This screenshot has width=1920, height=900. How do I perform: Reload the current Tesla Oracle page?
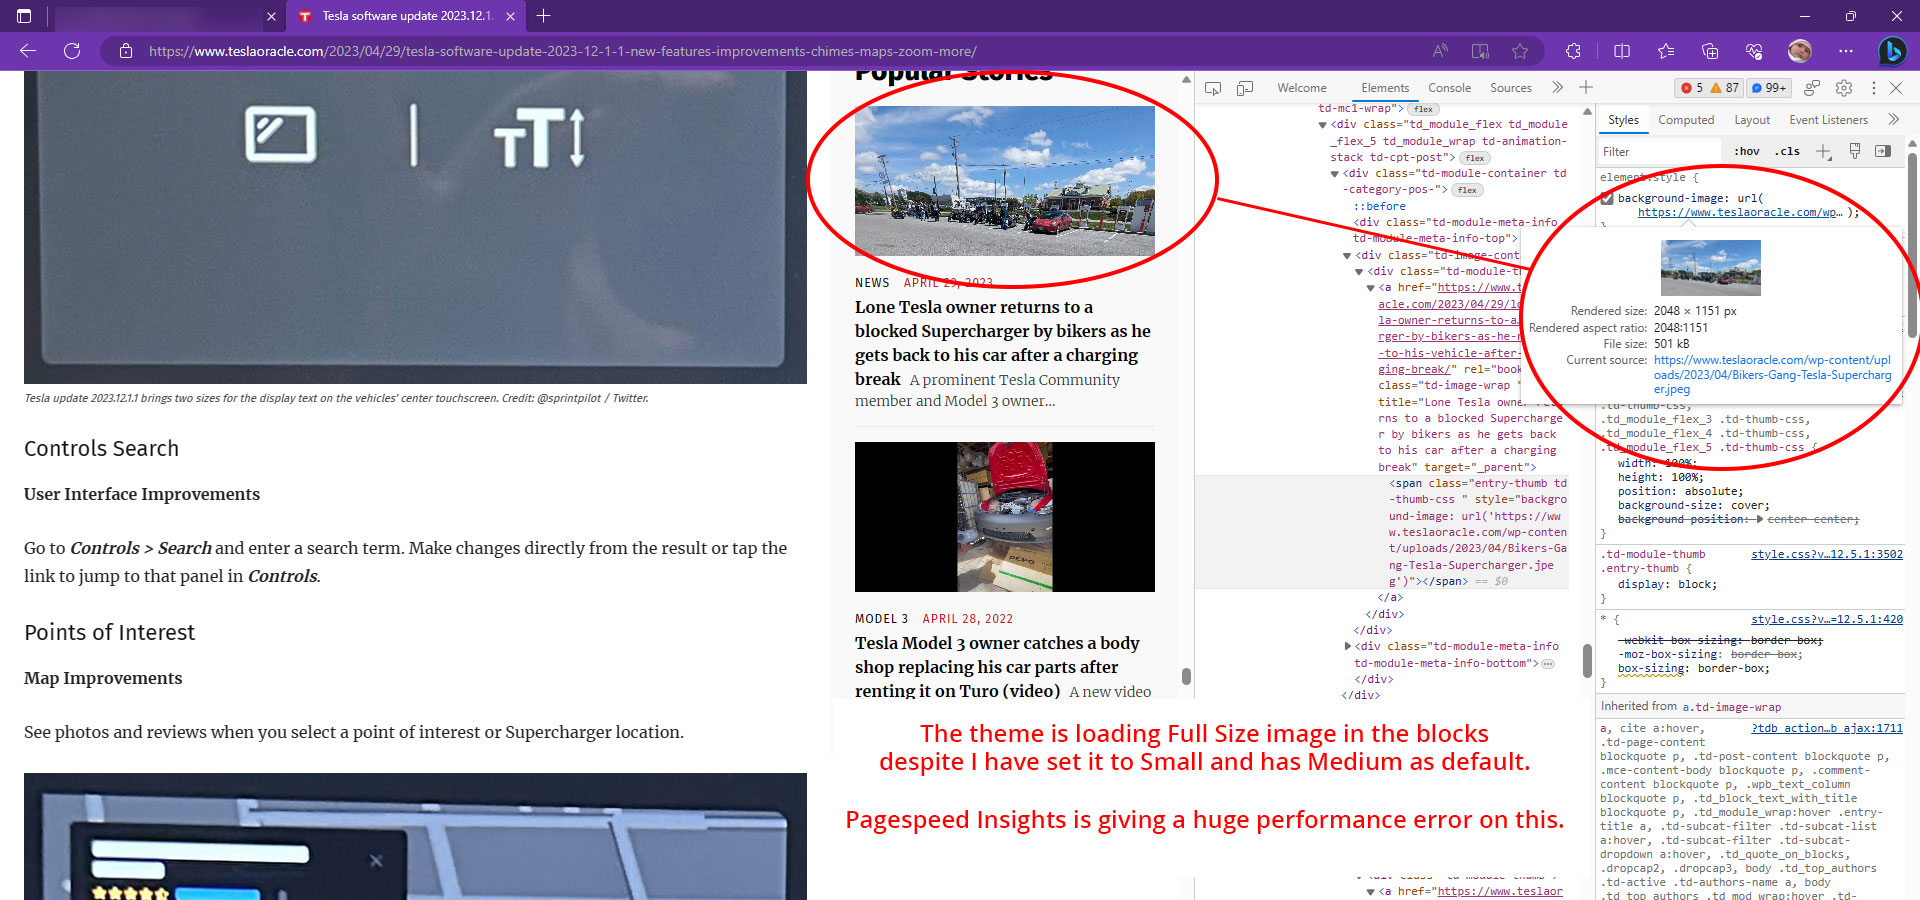tap(72, 51)
